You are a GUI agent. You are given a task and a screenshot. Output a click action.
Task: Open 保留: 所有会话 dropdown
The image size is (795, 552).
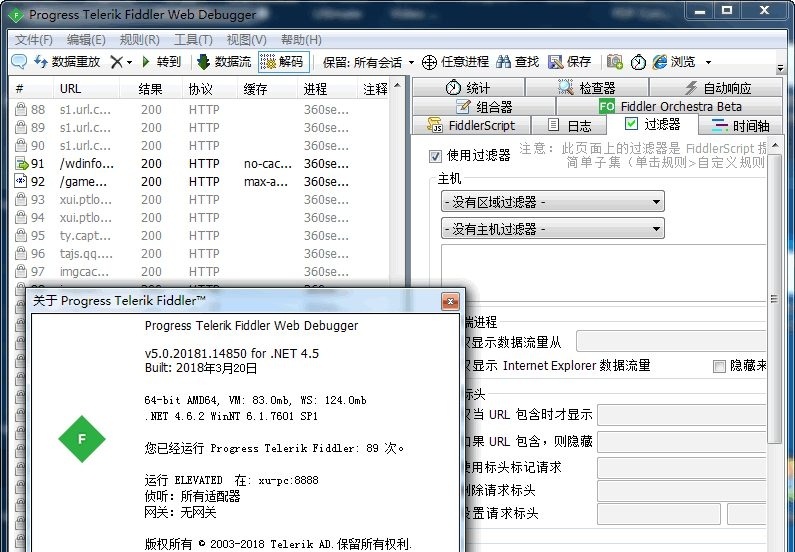(369, 62)
